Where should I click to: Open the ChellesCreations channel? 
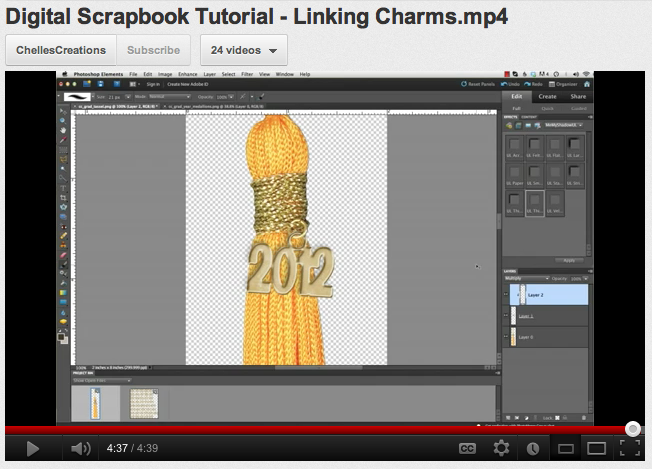click(61, 50)
